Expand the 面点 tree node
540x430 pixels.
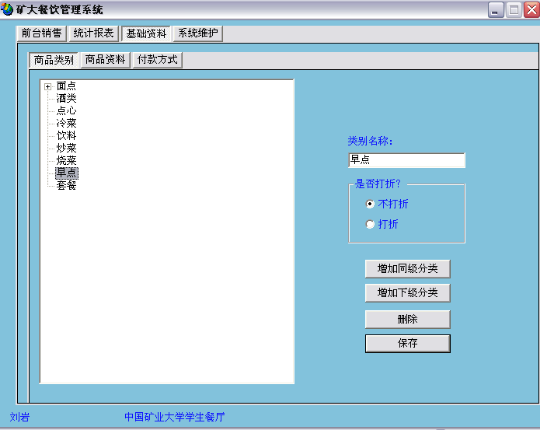click(48, 87)
